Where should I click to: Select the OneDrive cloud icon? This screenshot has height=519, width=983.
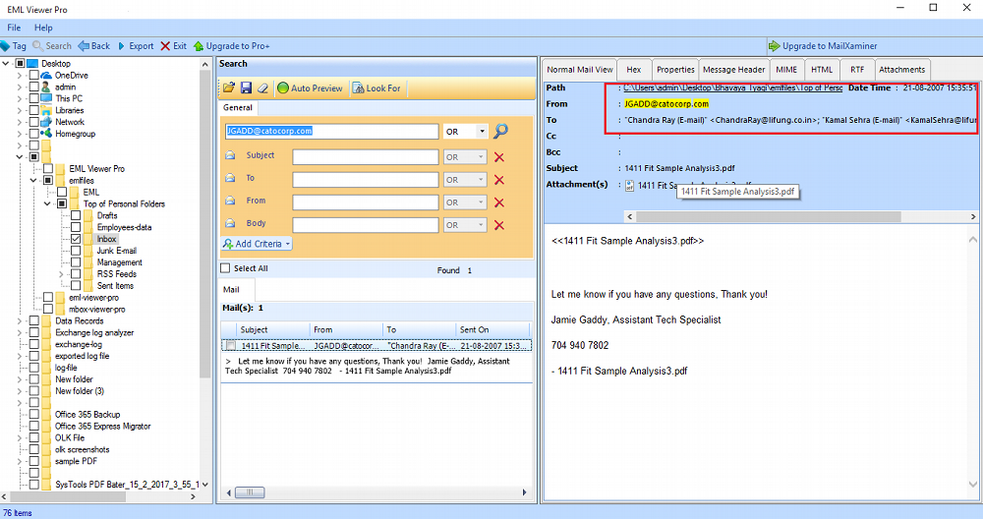[46, 75]
